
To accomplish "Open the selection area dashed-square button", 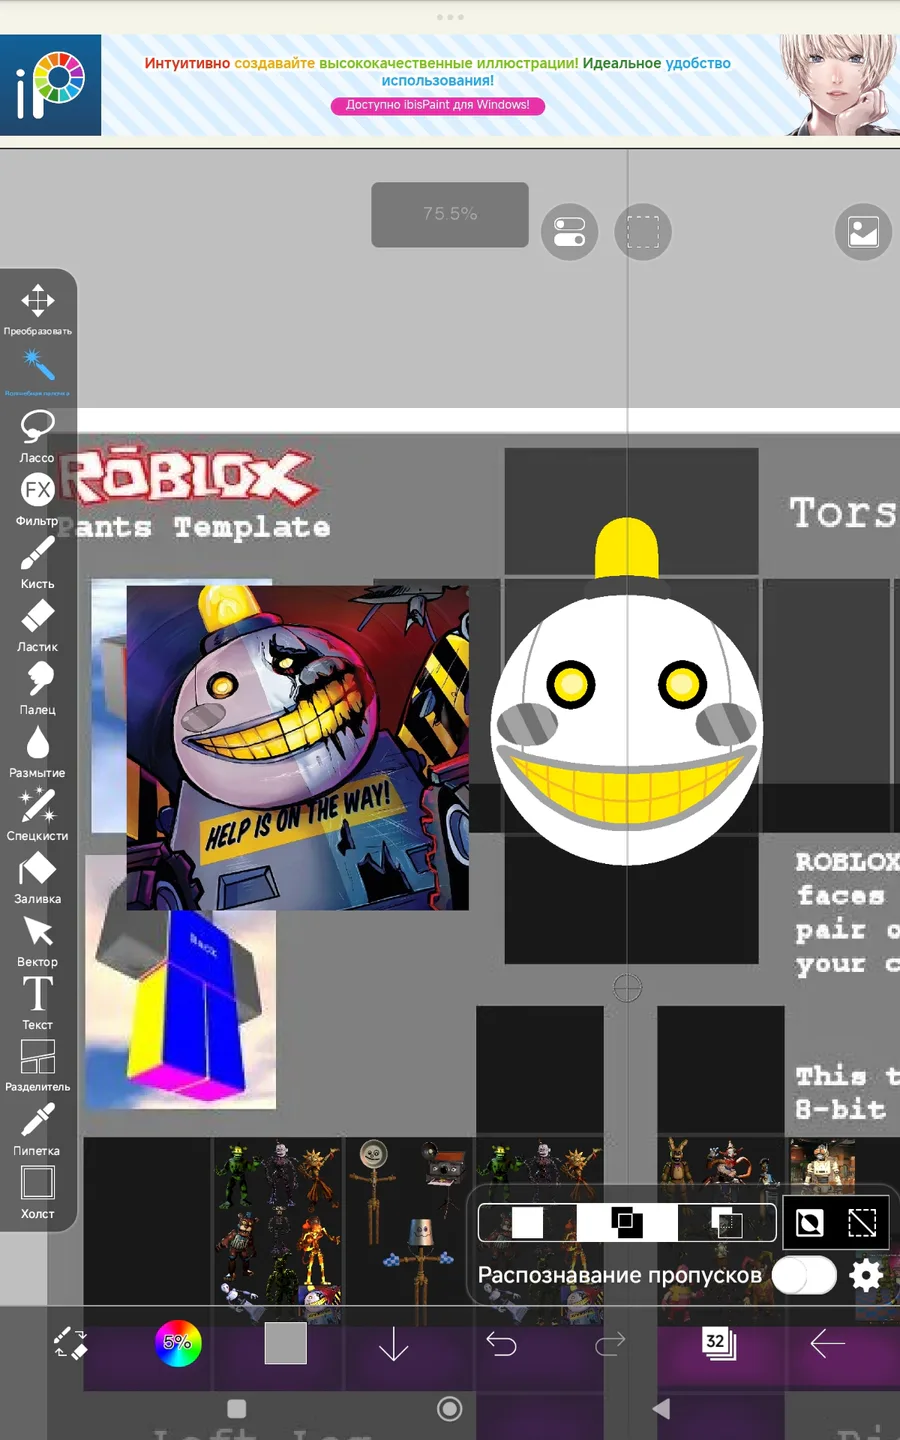I will [x=643, y=232].
